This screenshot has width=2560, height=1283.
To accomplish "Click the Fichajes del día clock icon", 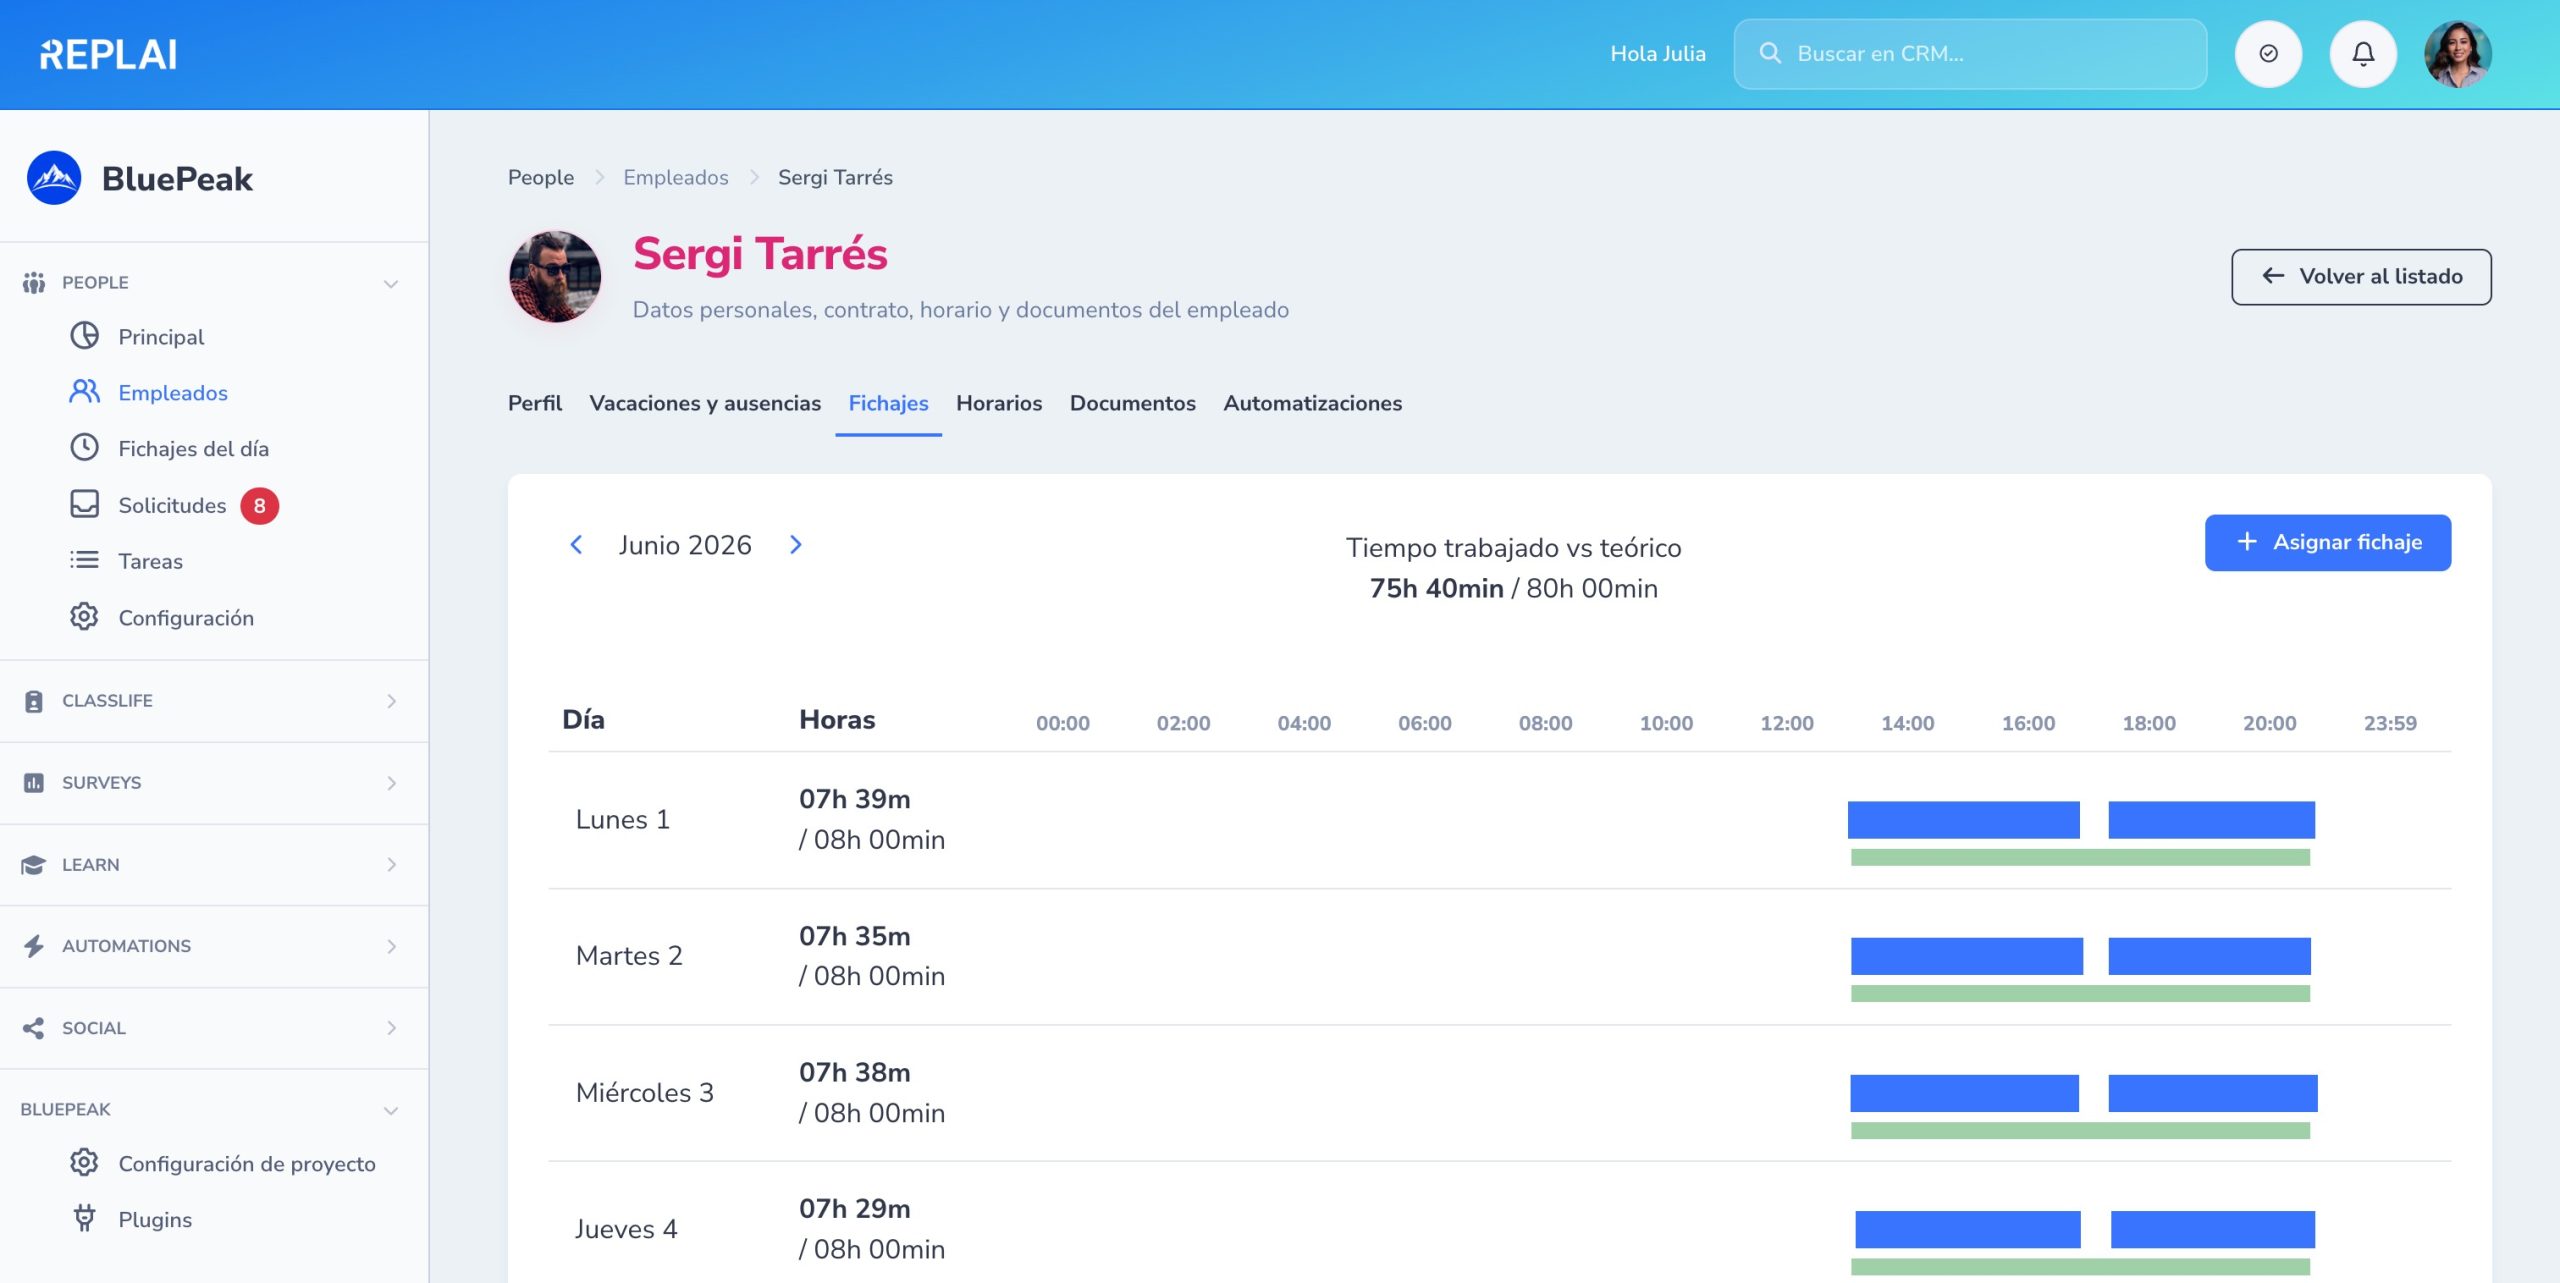I will click(x=84, y=448).
